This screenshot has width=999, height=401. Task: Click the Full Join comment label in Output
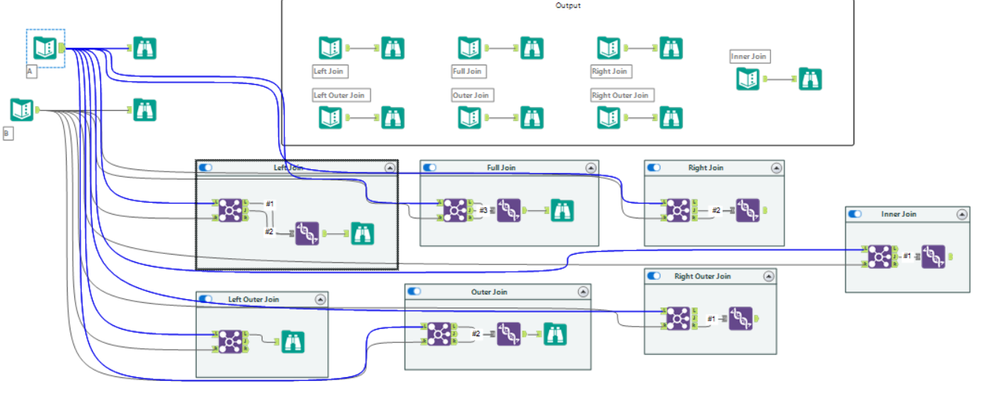pos(469,71)
